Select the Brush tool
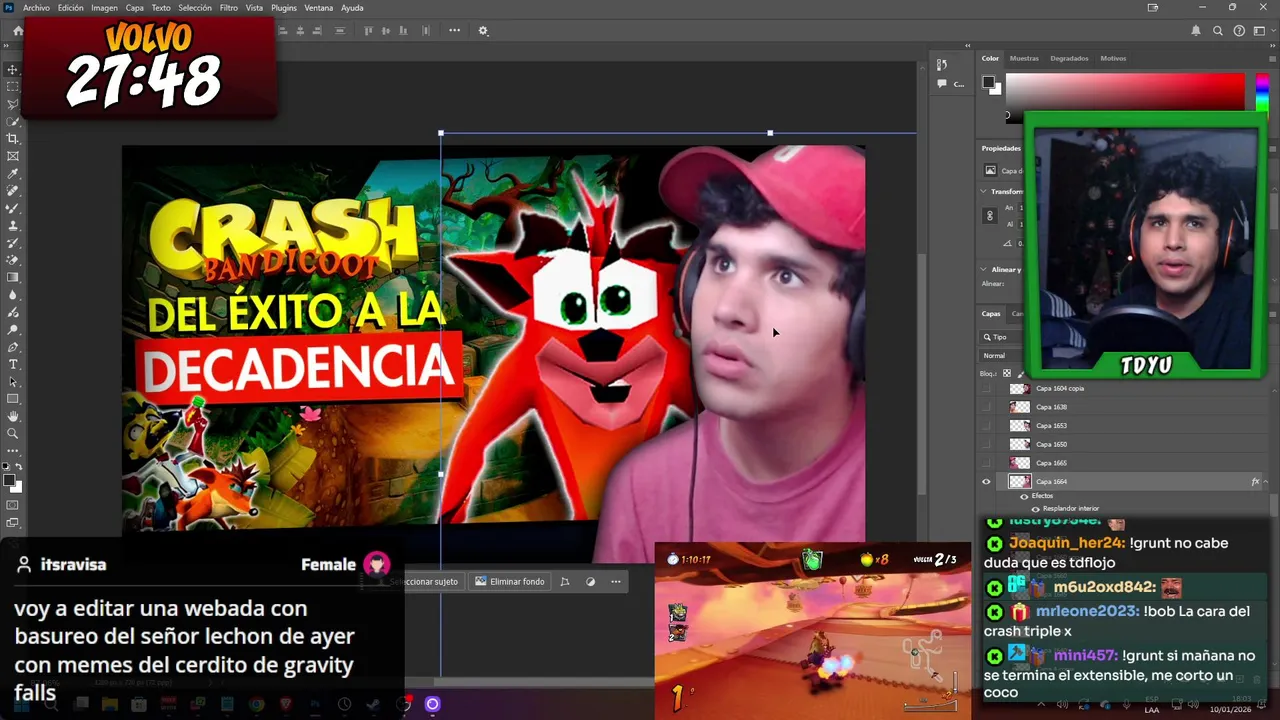This screenshot has width=1280, height=720. point(13,208)
